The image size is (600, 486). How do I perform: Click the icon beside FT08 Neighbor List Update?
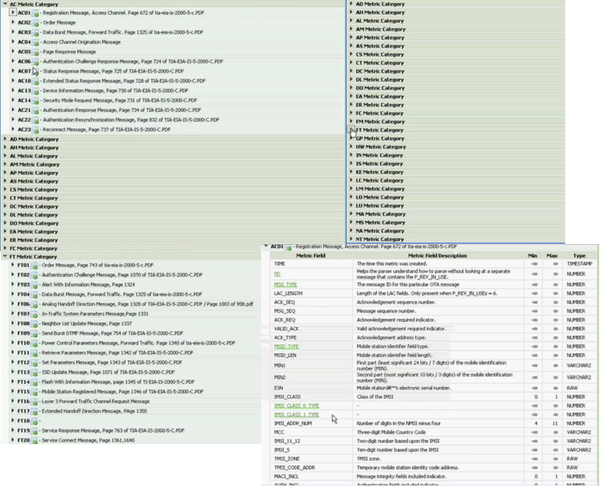point(34,324)
